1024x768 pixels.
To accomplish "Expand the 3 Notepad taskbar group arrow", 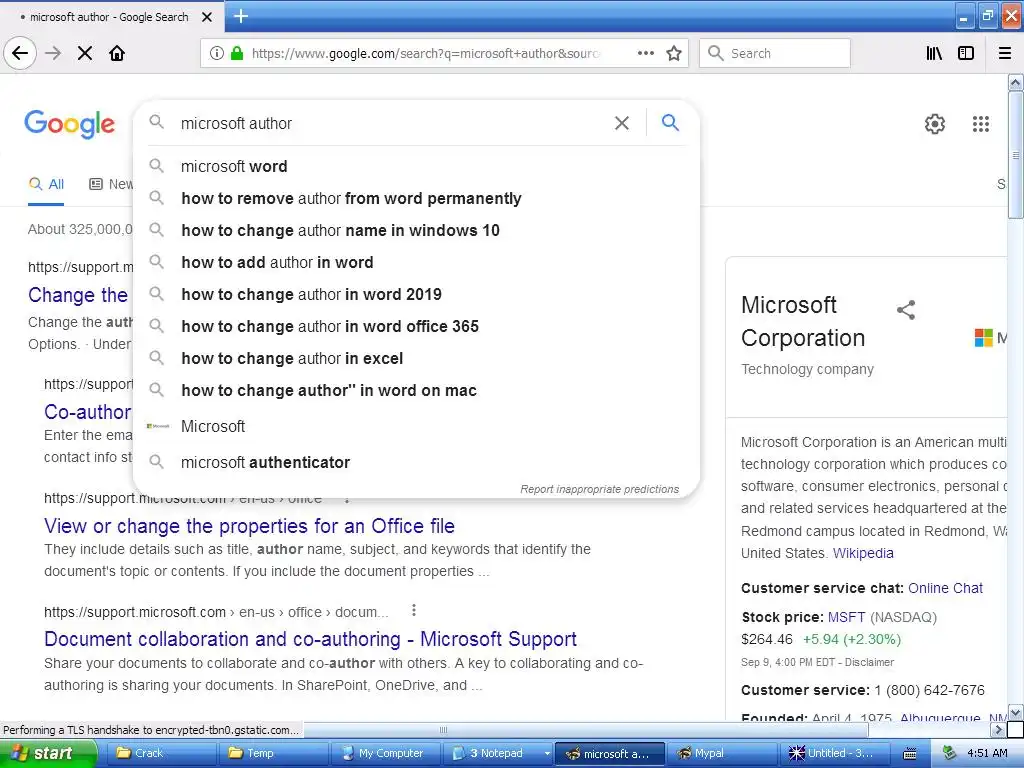I will tap(547, 754).
